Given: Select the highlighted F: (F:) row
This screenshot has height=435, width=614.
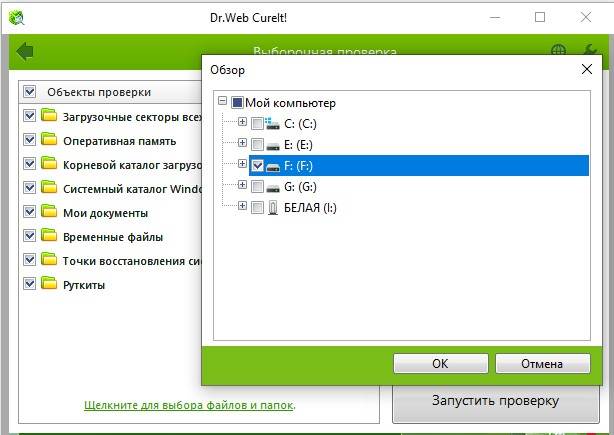Looking at the screenshot, I should pyautogui.click(x=419, y=166).
